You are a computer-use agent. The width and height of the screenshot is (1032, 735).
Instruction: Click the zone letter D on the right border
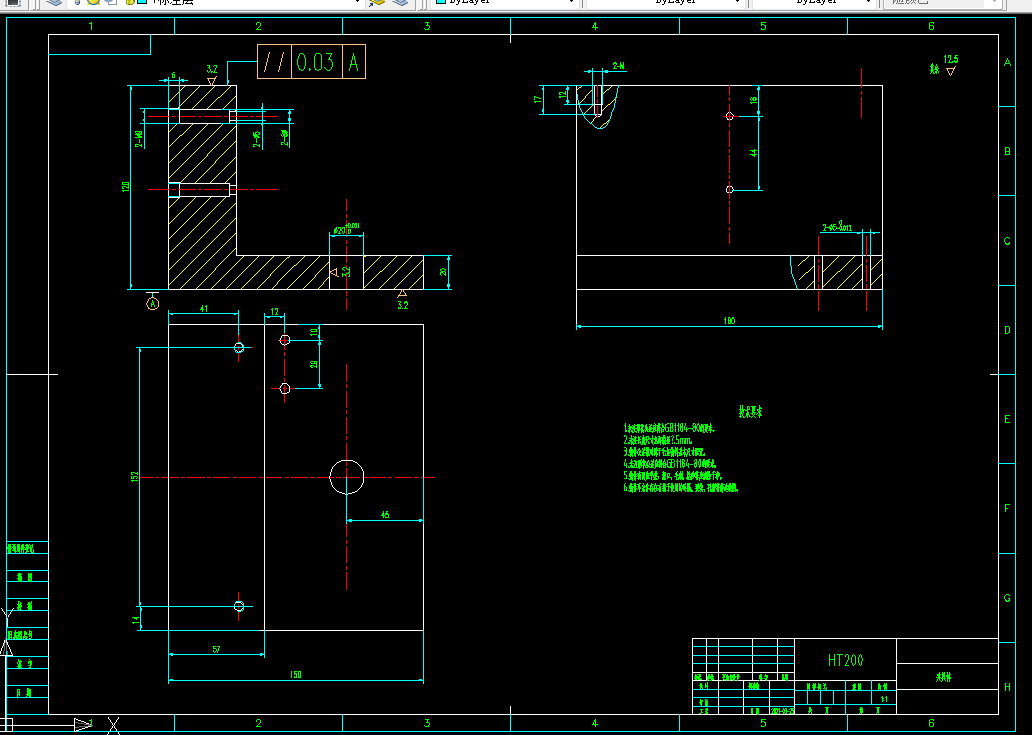point(1007,330)
